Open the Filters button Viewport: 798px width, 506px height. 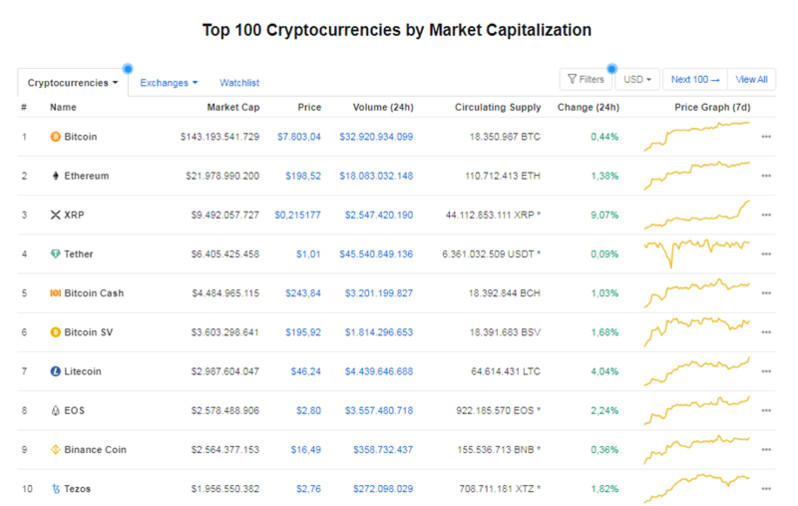(586, 79)
